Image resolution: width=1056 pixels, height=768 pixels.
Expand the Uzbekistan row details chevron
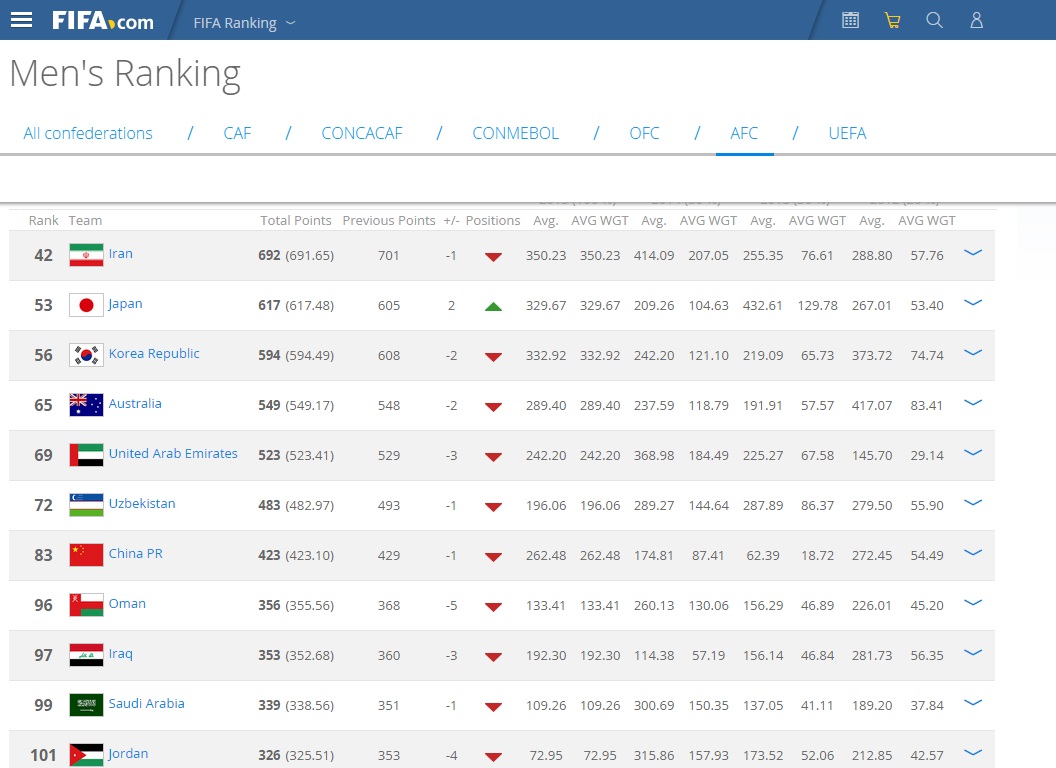[x=972, y=504]
